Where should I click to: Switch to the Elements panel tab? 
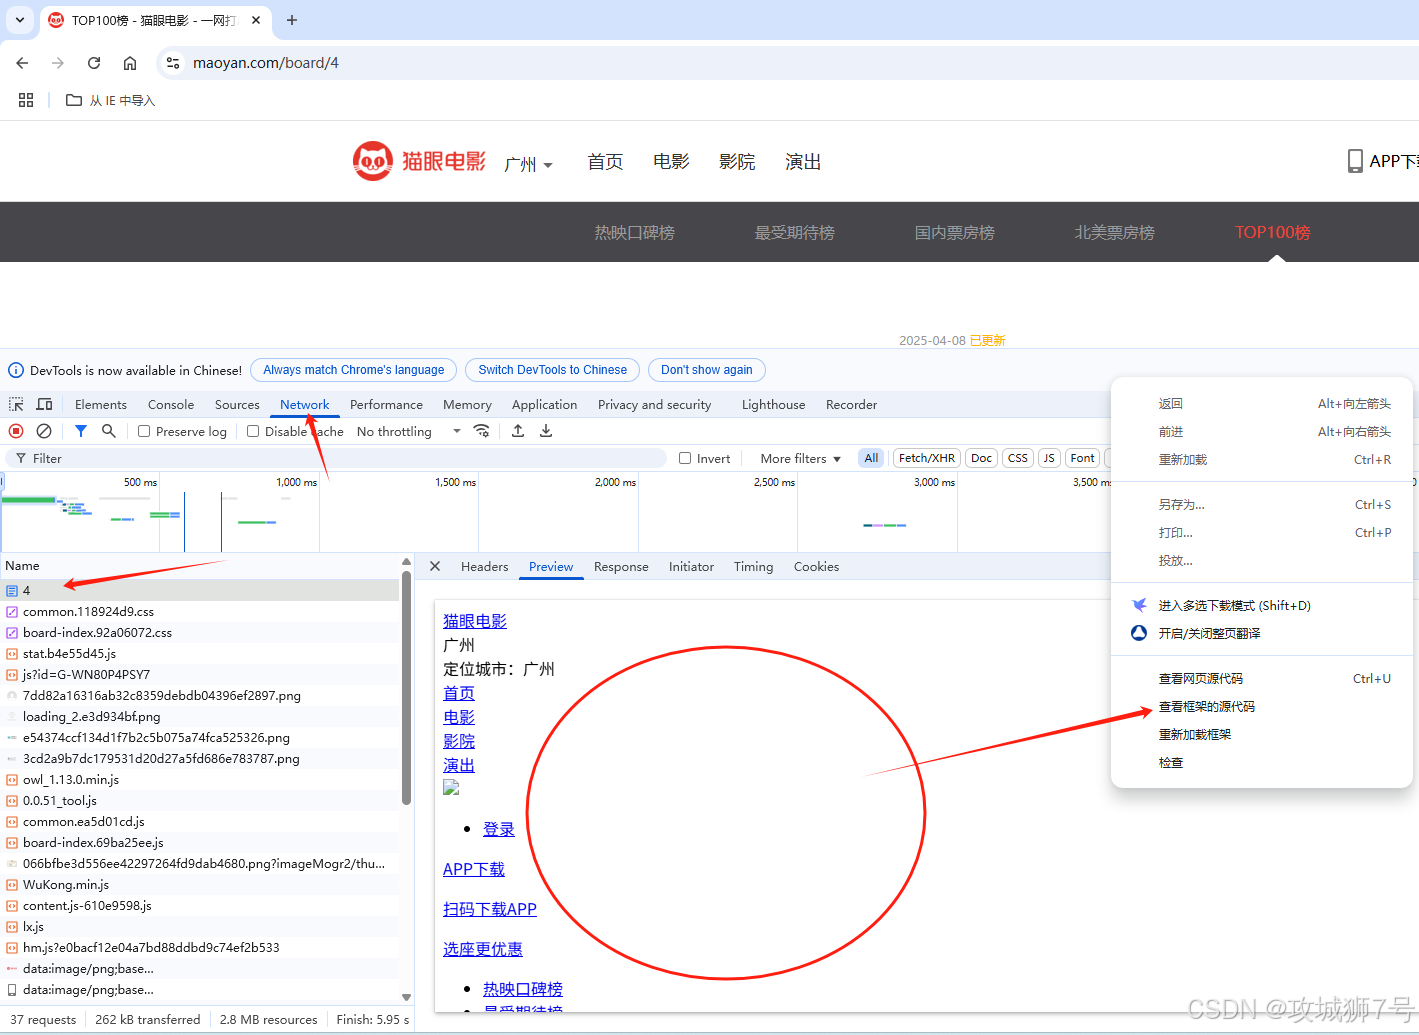coord(101,404)
